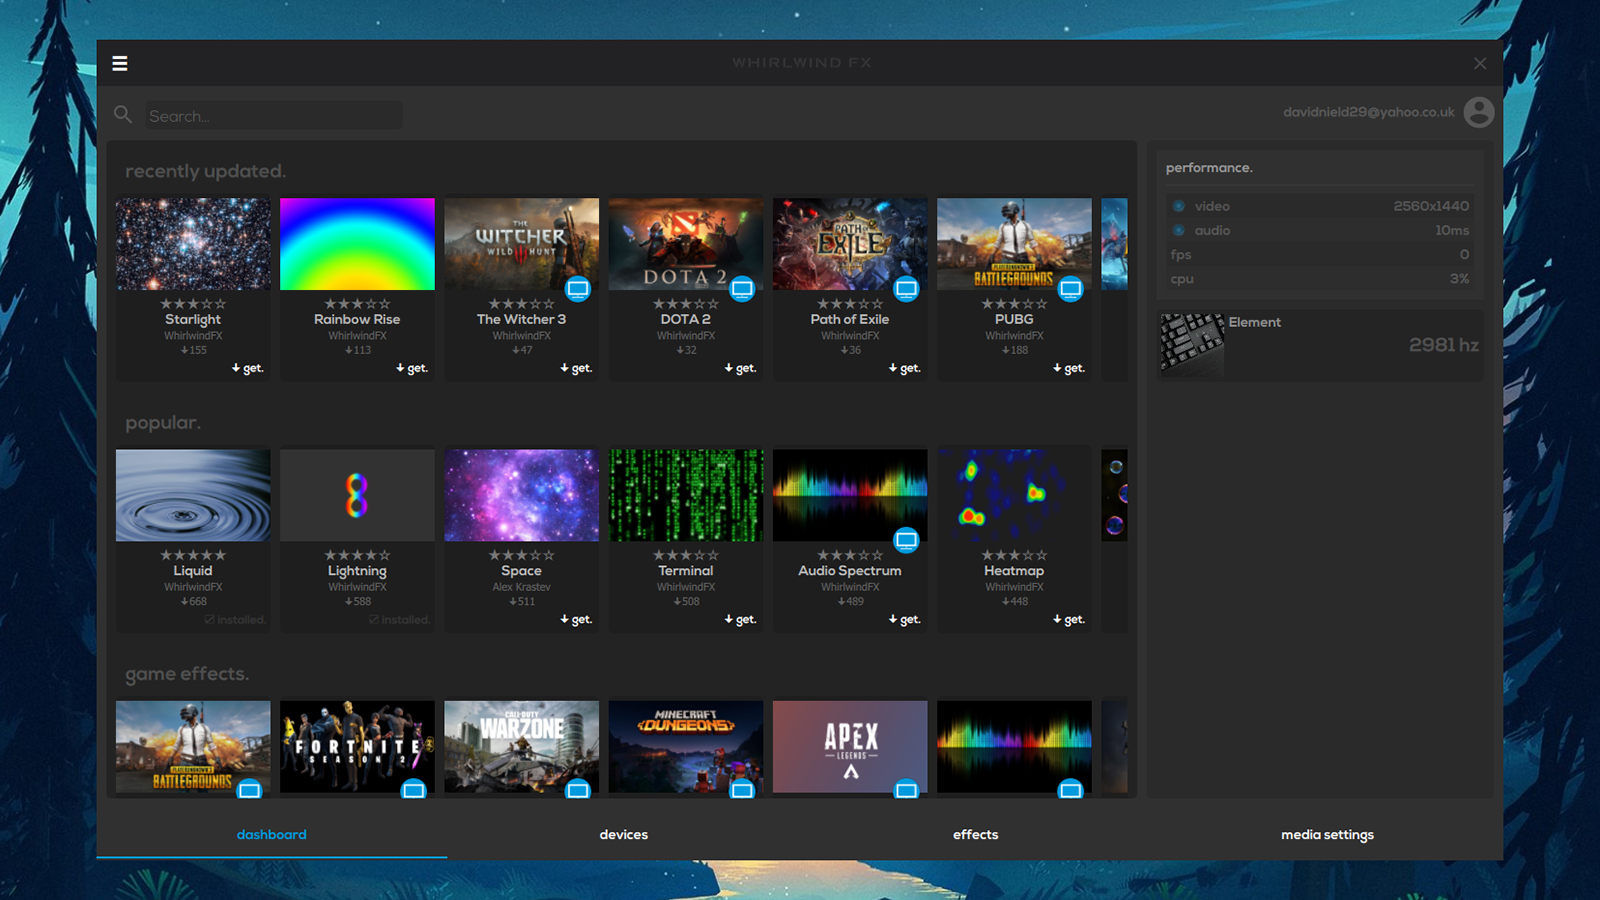Click the star rating under Lightning
Image resolution: width=1600 pixels, height=900 pixels.
pos(357,555)
